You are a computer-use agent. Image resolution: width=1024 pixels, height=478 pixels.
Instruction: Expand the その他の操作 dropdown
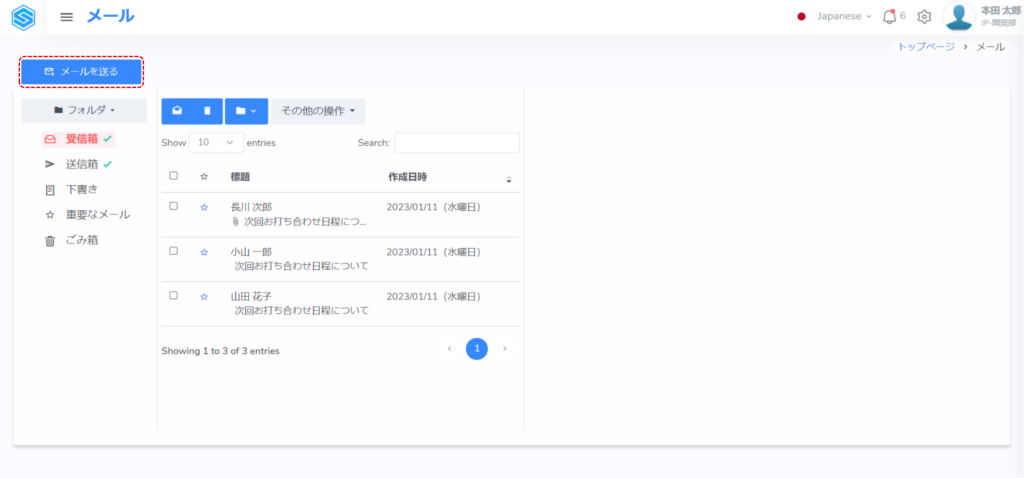click(x=317, y=111)
